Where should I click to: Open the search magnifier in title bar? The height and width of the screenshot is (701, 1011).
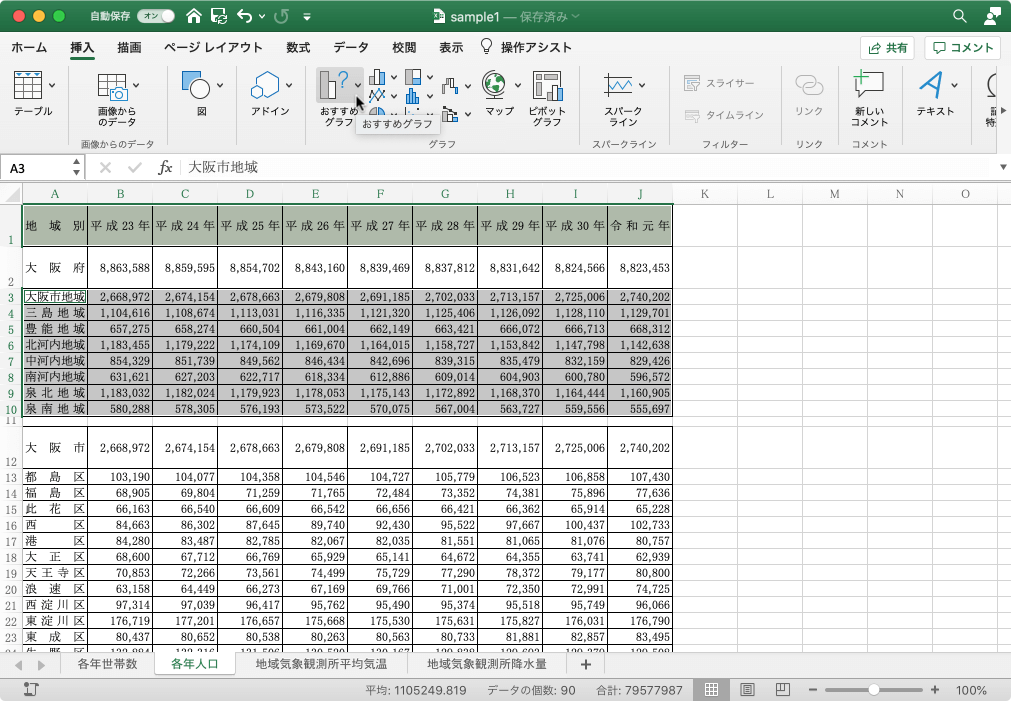click(960, 16)
